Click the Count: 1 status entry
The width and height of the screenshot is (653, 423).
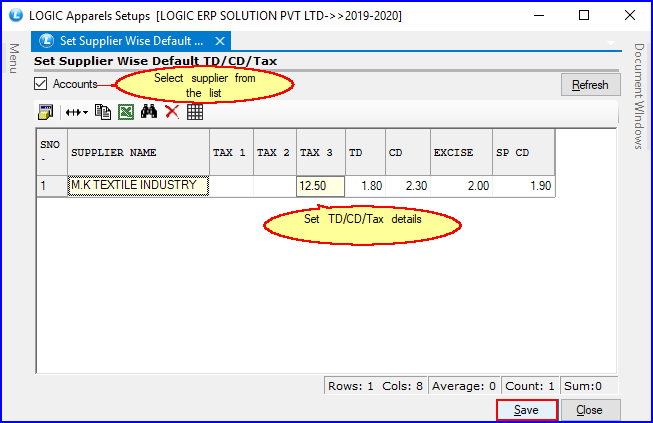(x=530, y=386)
